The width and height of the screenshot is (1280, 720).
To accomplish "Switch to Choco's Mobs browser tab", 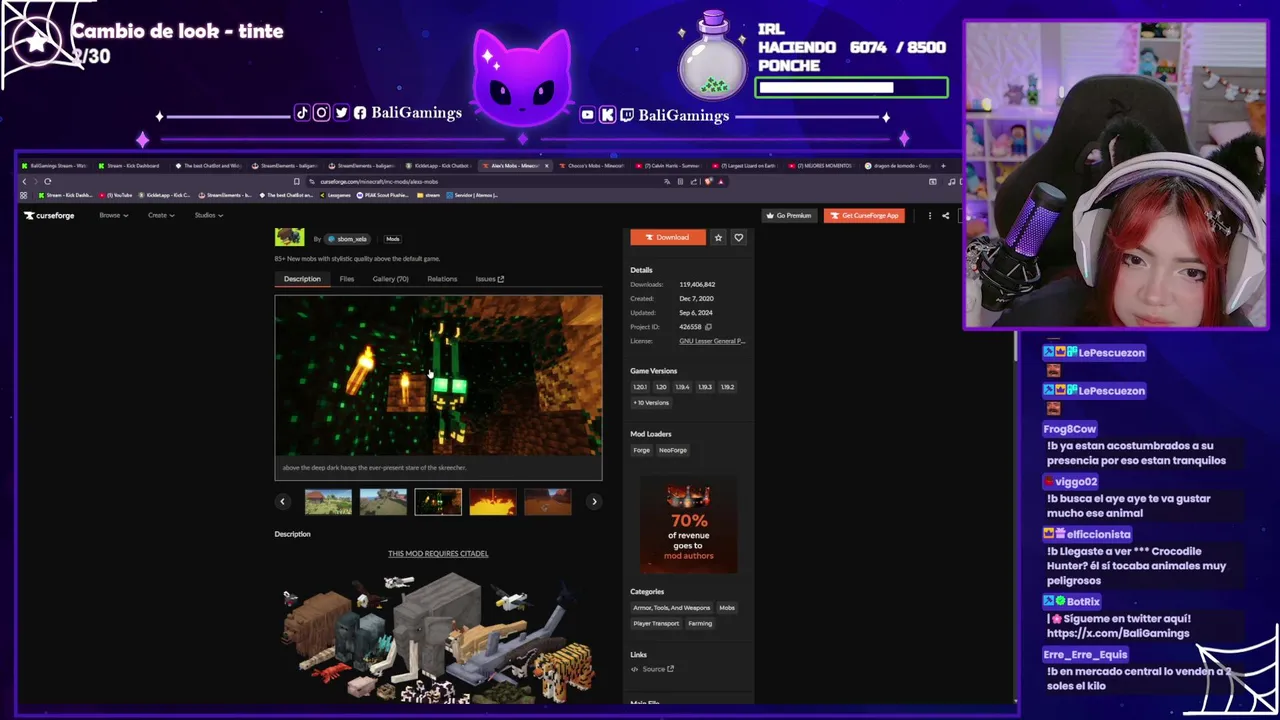I will 593,166.
